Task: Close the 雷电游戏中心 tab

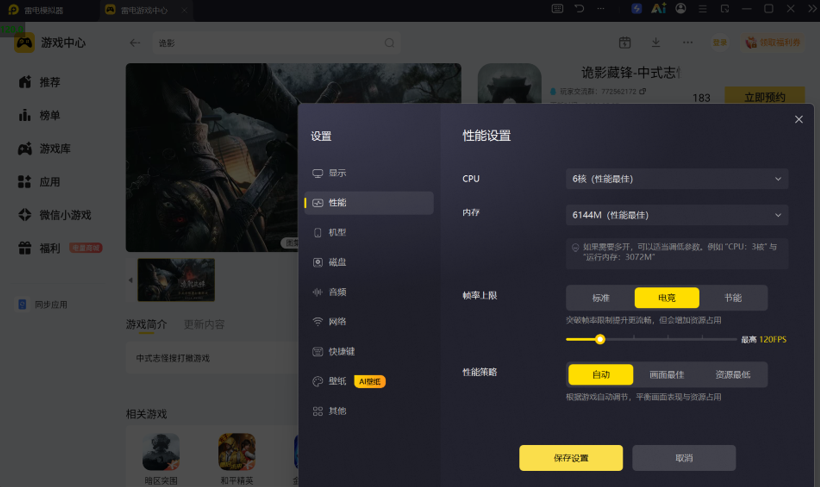Action: coord(184,10)
